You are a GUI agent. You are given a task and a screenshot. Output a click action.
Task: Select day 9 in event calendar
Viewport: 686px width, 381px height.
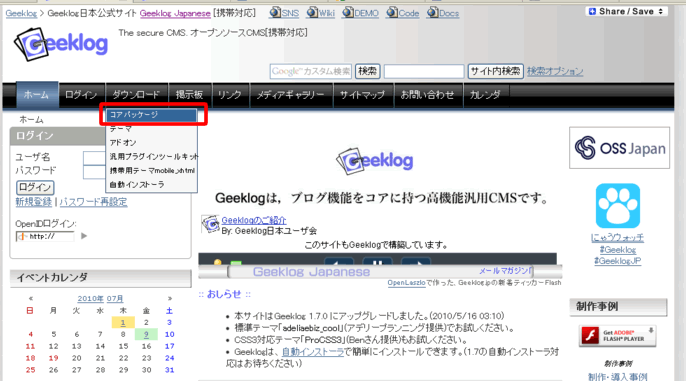point(146,335)
